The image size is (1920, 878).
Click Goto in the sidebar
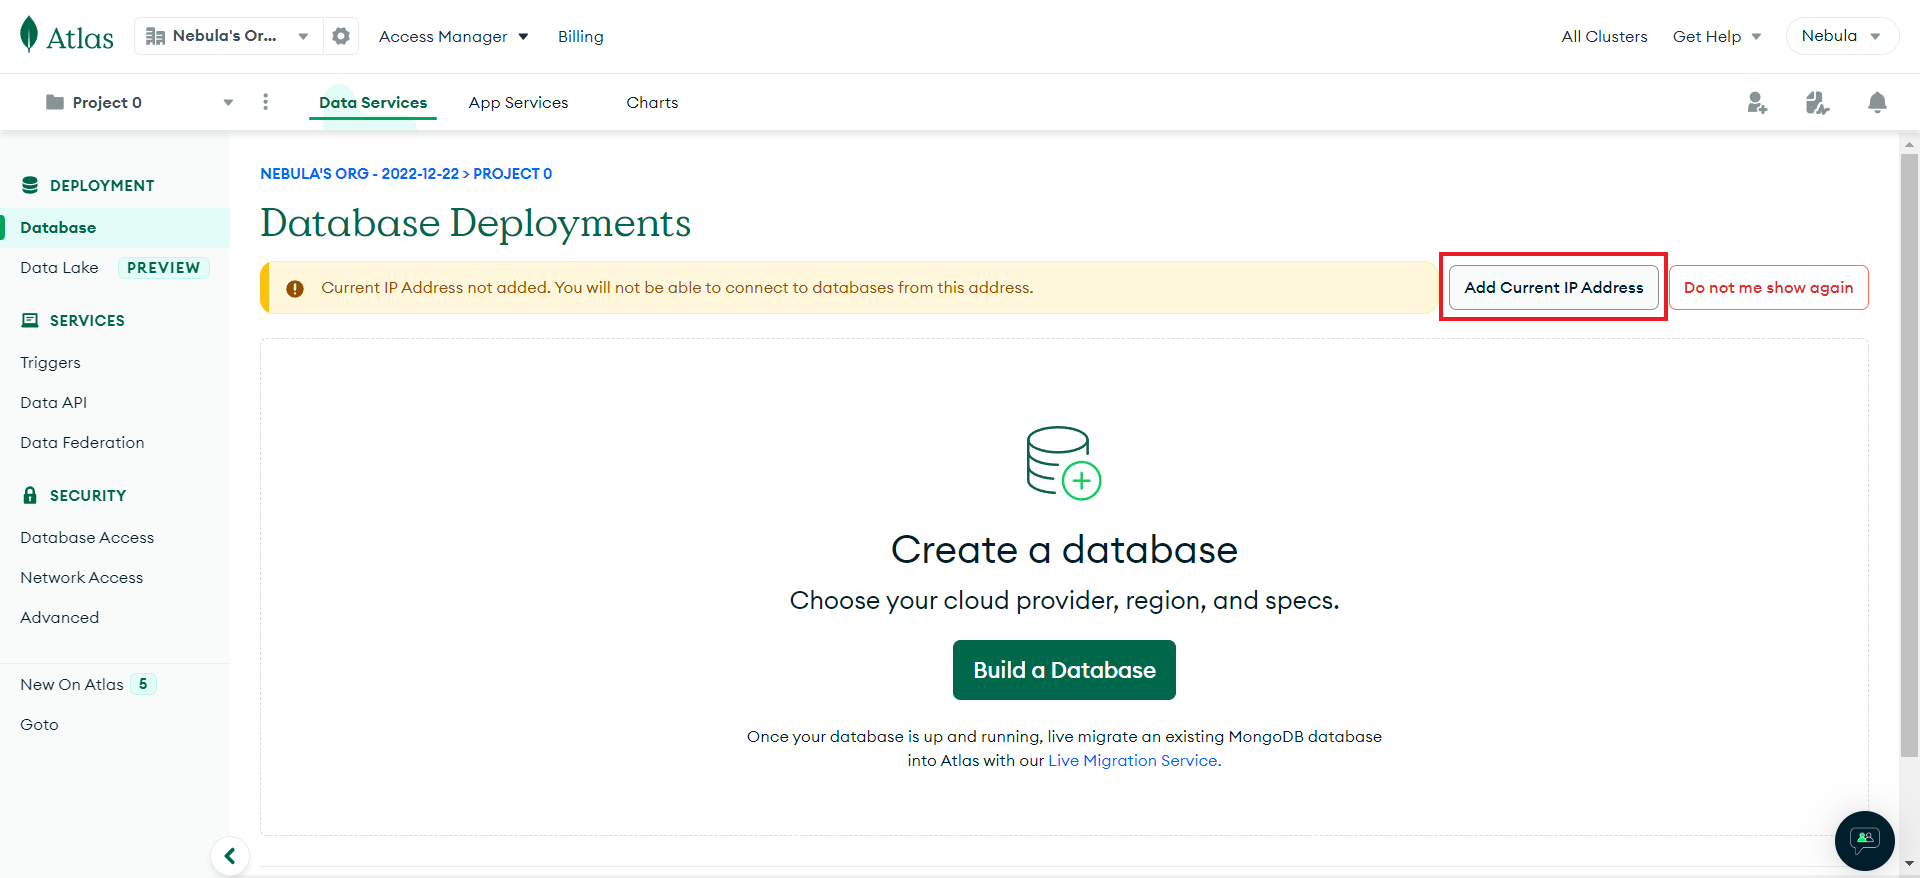[39, 724]
